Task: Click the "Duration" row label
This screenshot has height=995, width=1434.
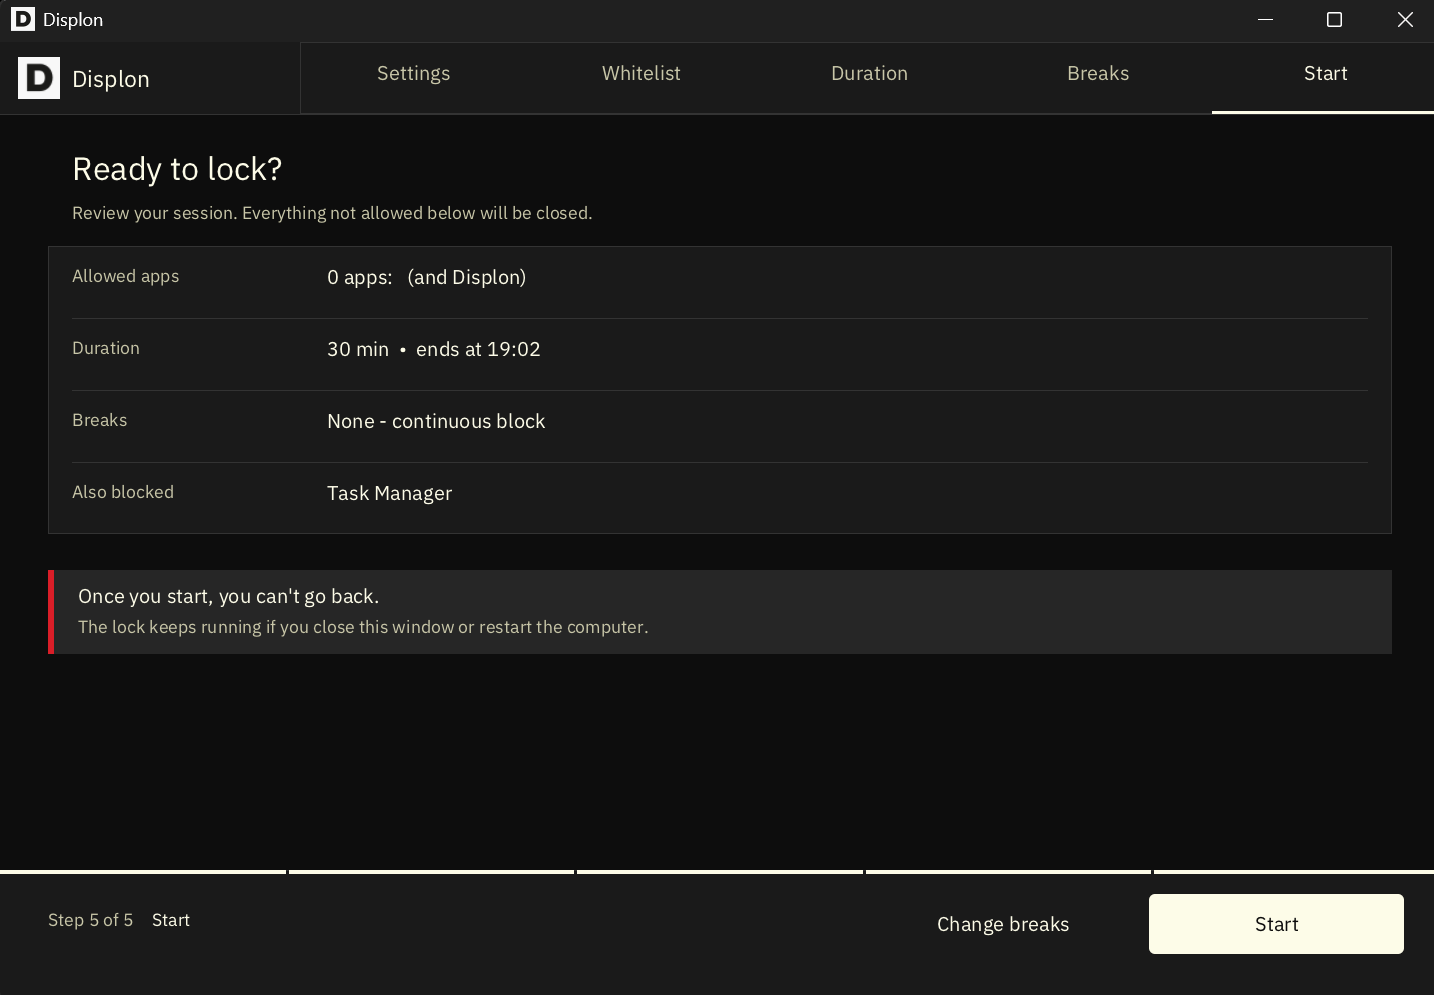Action: (105, 348)
